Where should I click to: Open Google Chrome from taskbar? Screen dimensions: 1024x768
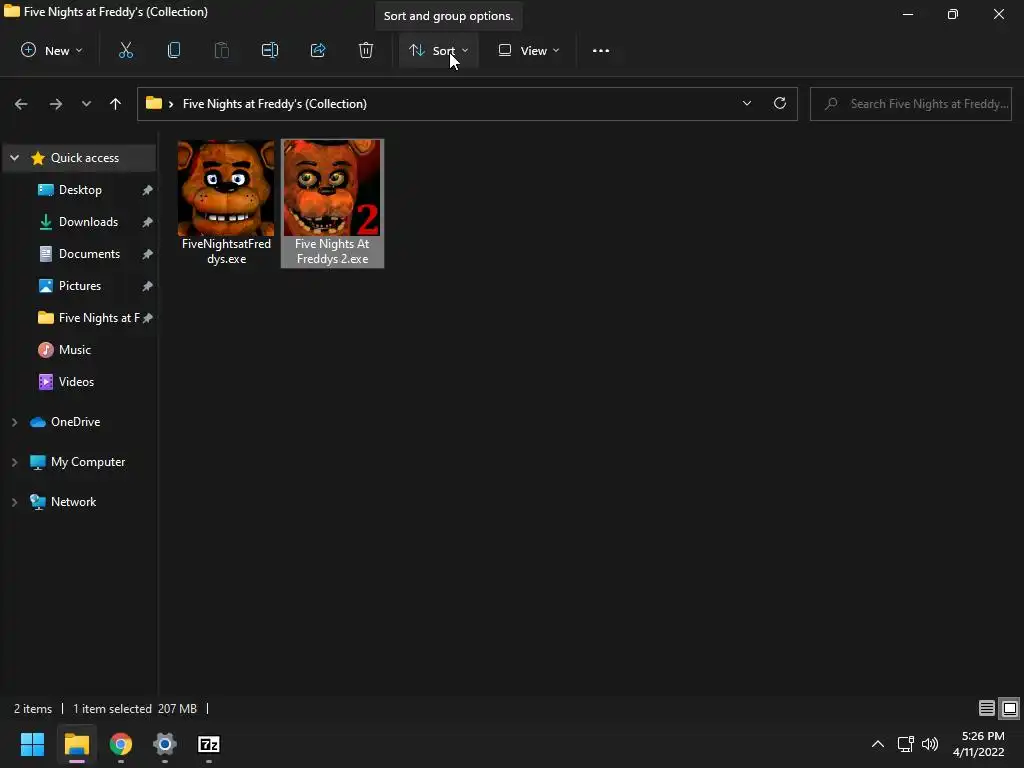pos(121,744)
